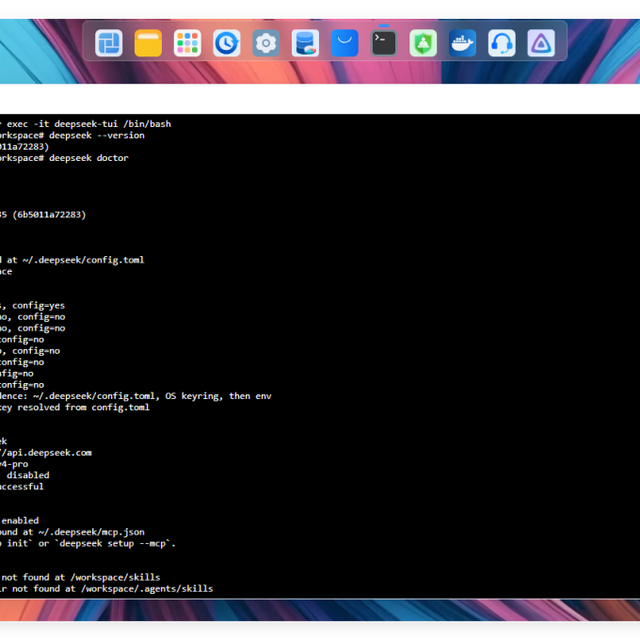This screenshot has height=640, width=640.
Task: Launch the colorful app grid launcher
Action: pyautogui.click(x=187, y=43)
